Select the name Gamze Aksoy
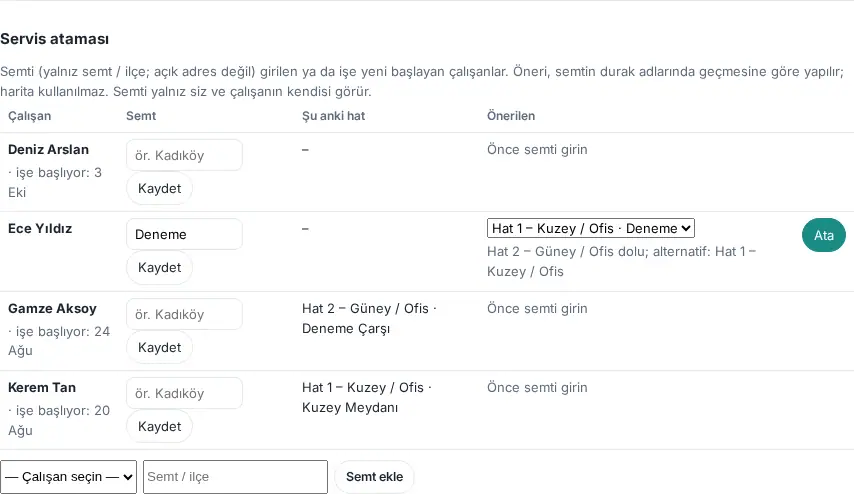This screenshot has width=854, height=494. (52, 309)
